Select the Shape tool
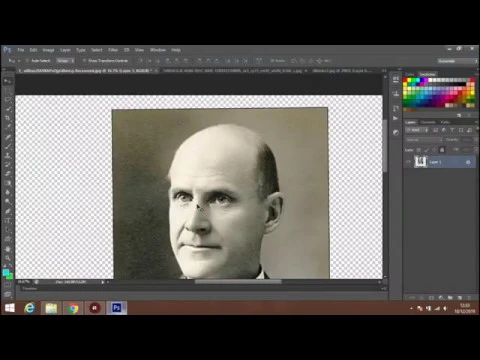 coord(8,239)
